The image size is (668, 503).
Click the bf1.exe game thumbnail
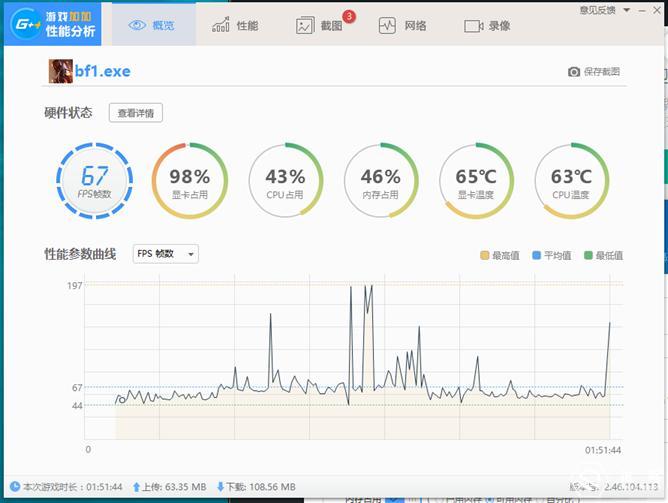pyautogui.click(x=60, y=71)
